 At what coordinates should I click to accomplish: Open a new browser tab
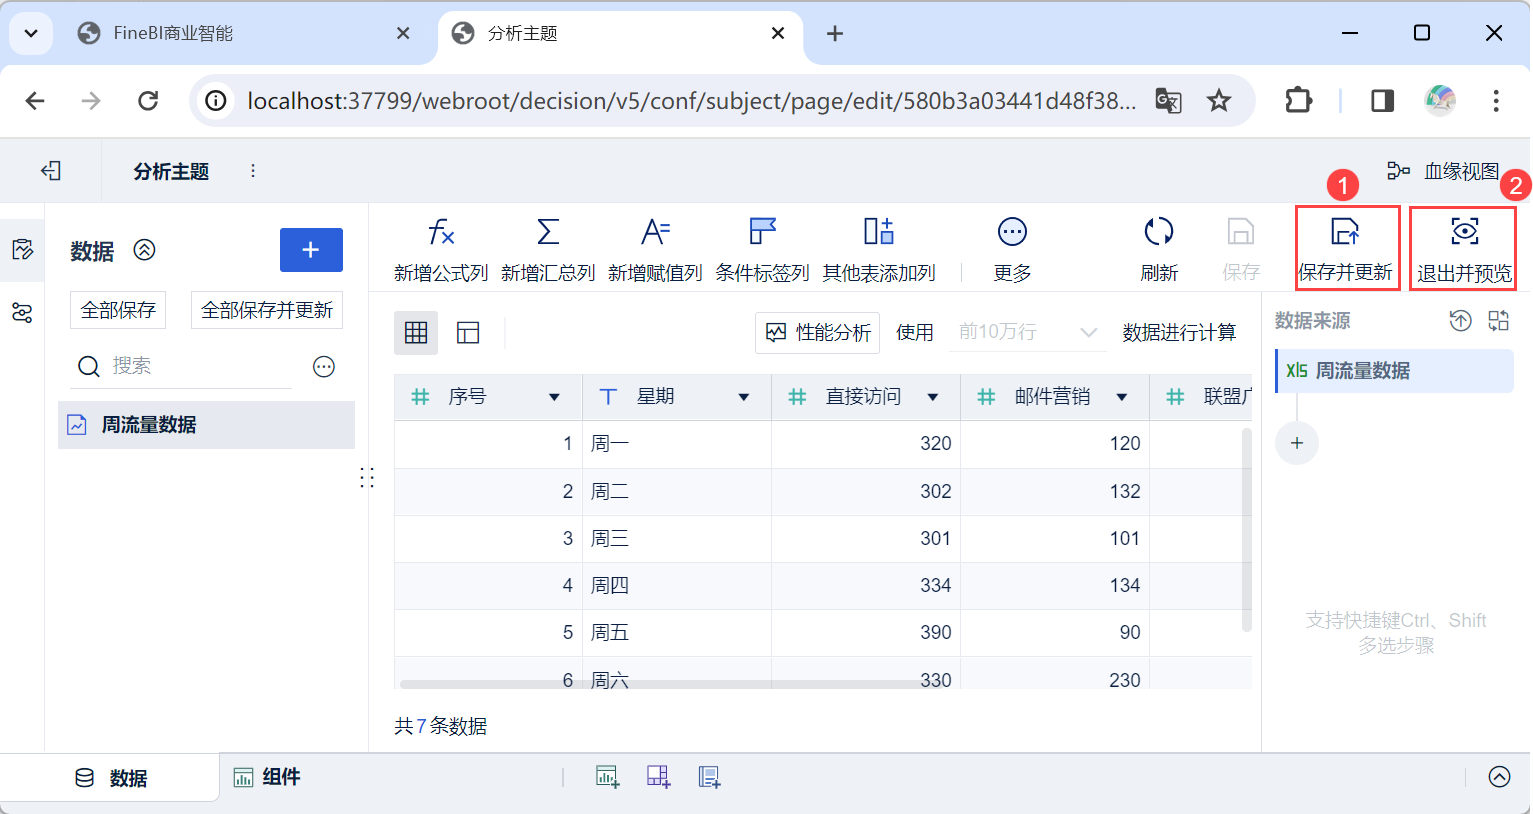(835, 34)
